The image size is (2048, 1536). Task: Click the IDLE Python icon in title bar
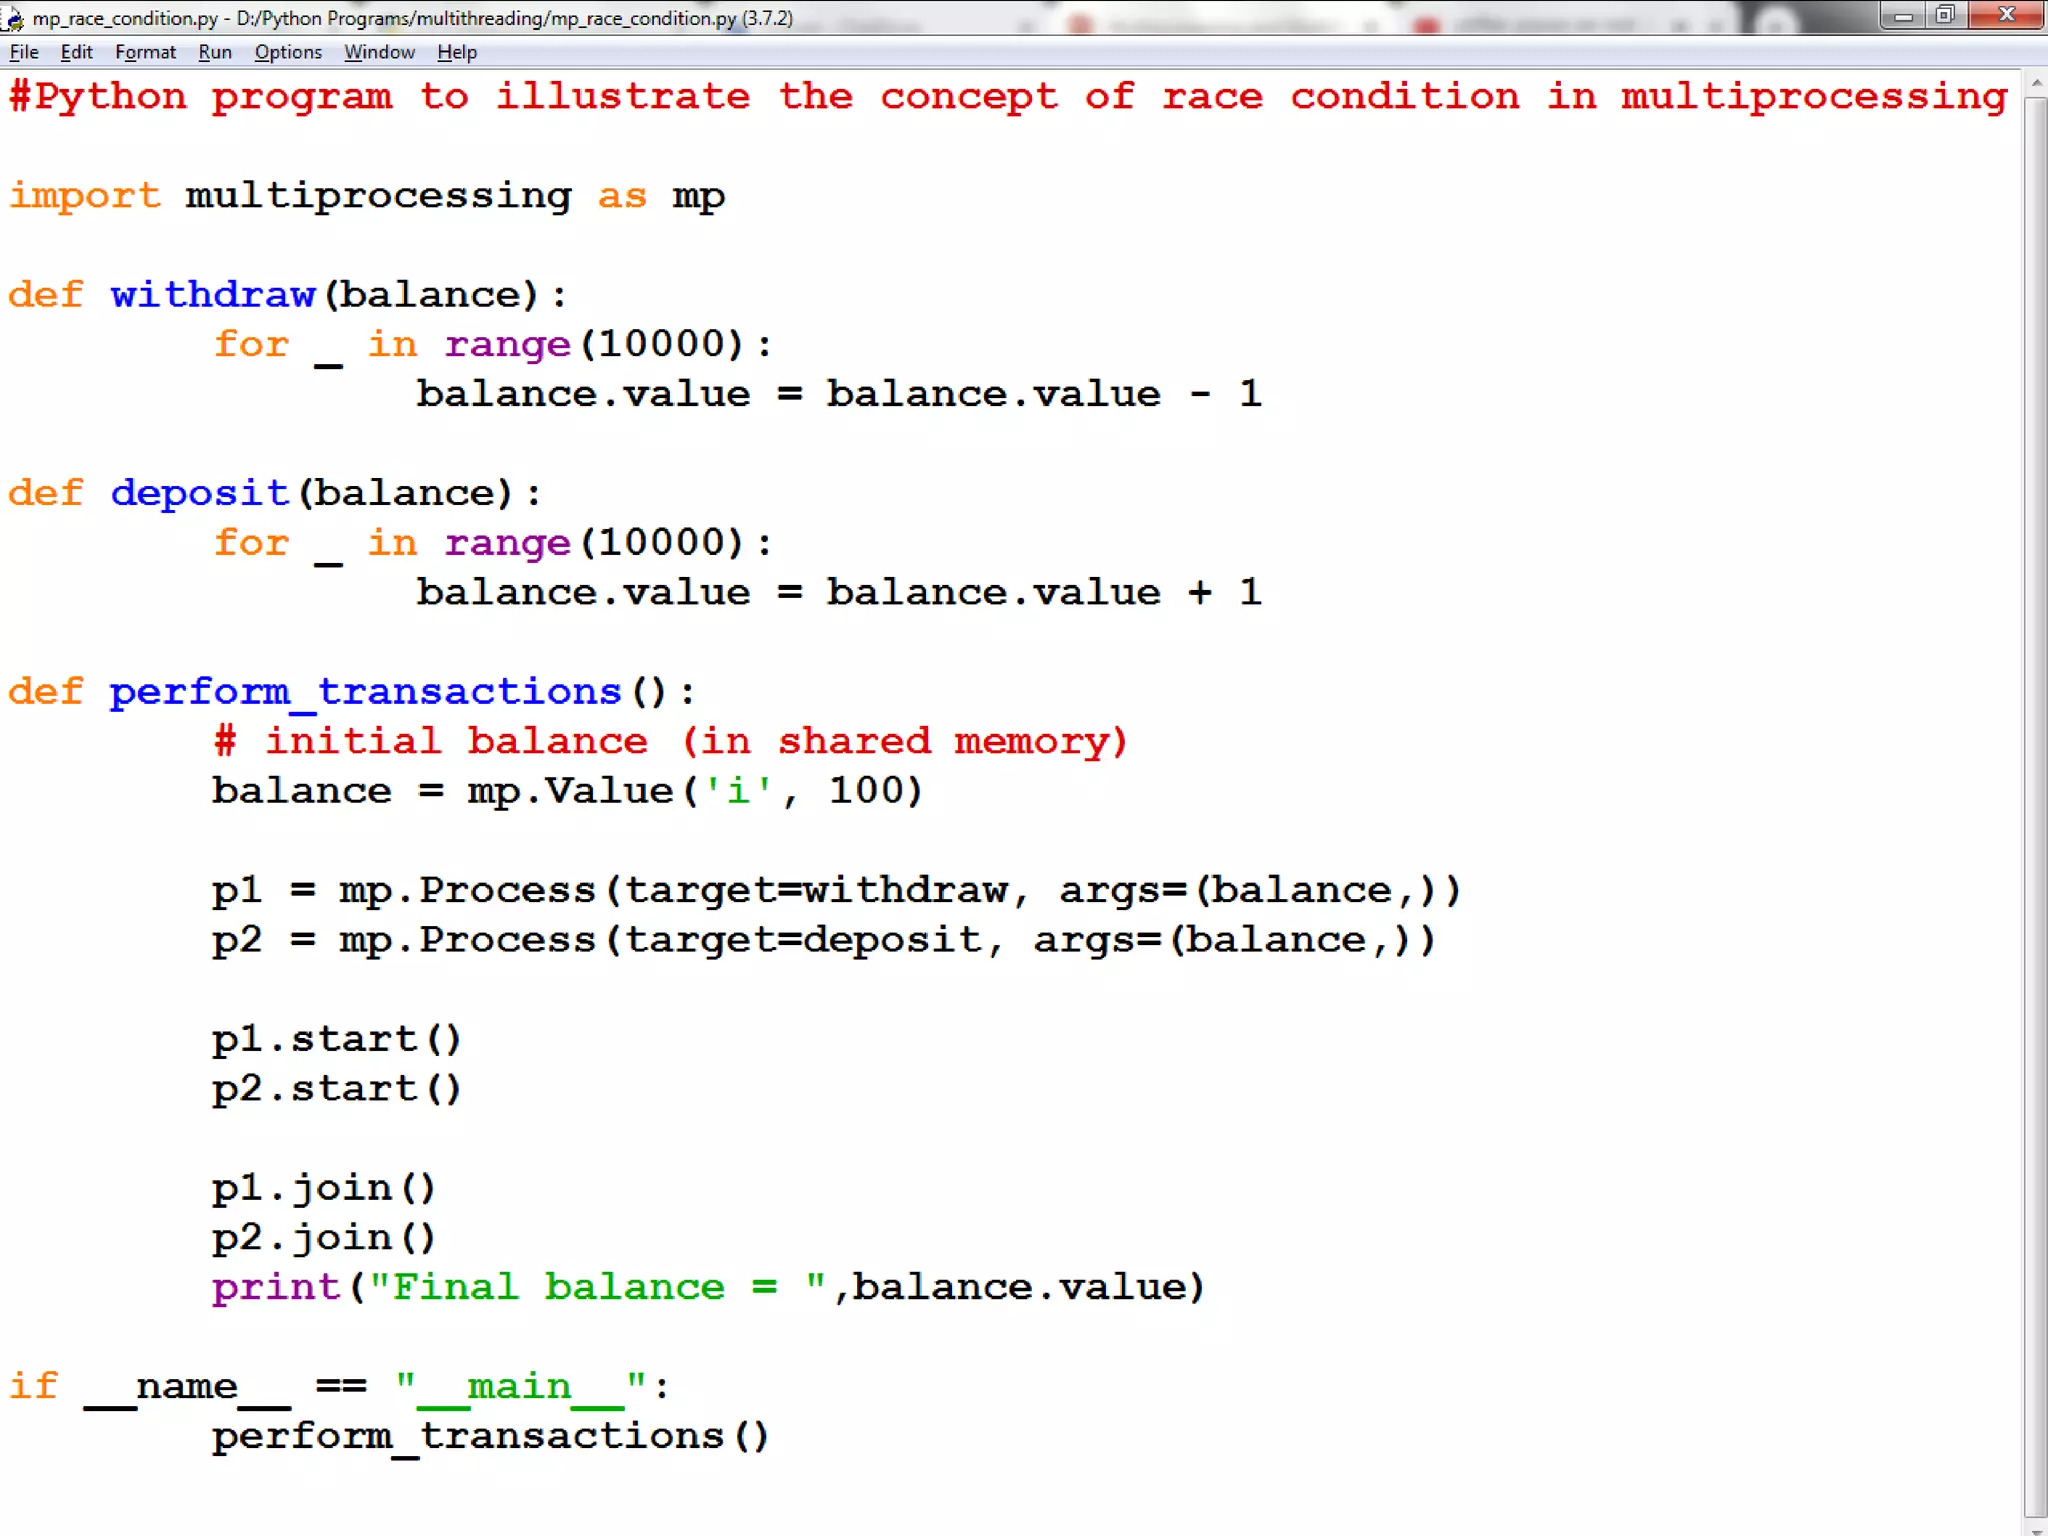point(13,18)
